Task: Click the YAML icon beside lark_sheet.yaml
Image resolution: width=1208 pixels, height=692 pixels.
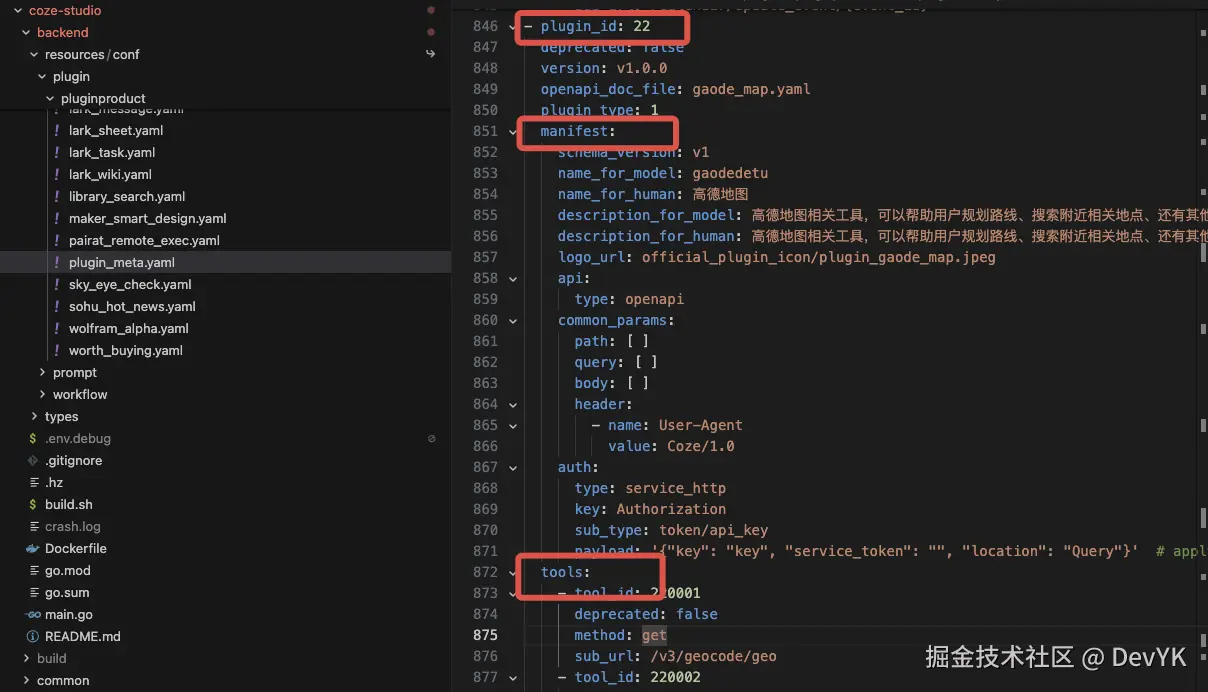Action: tap(58, 131)
